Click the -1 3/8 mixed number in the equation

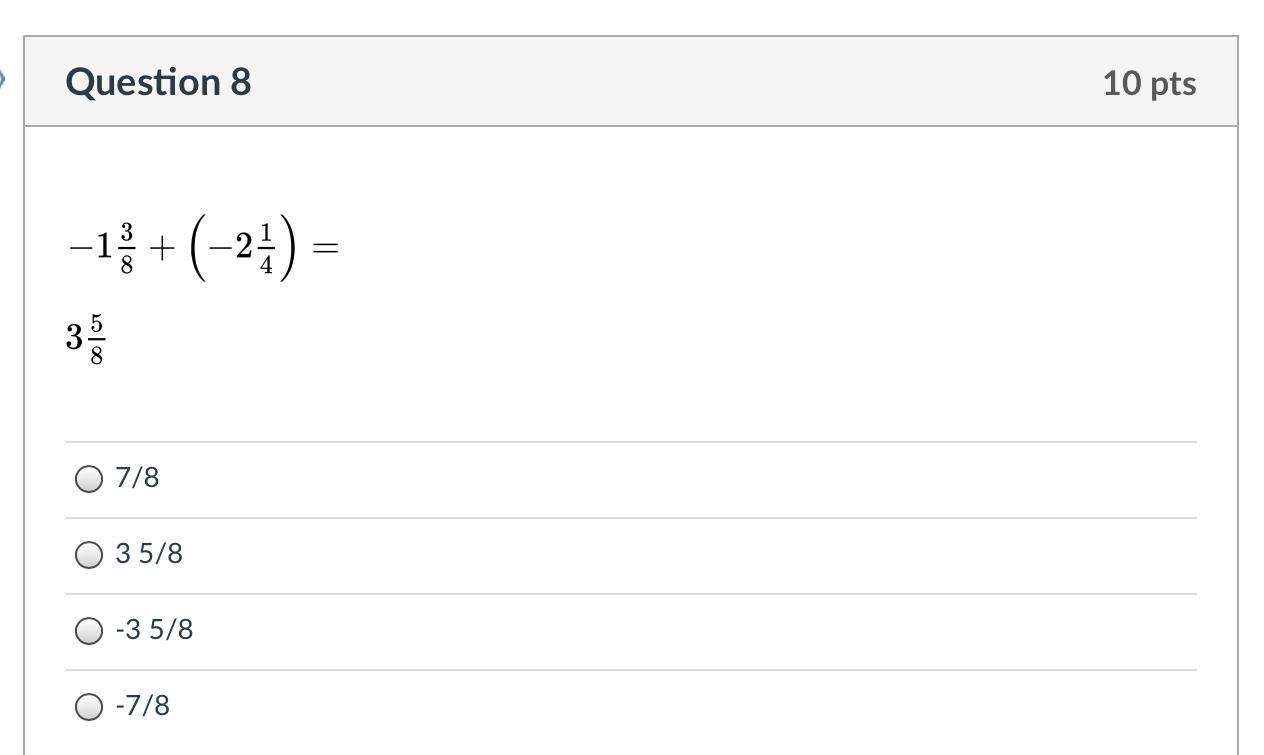coord(101,247)
